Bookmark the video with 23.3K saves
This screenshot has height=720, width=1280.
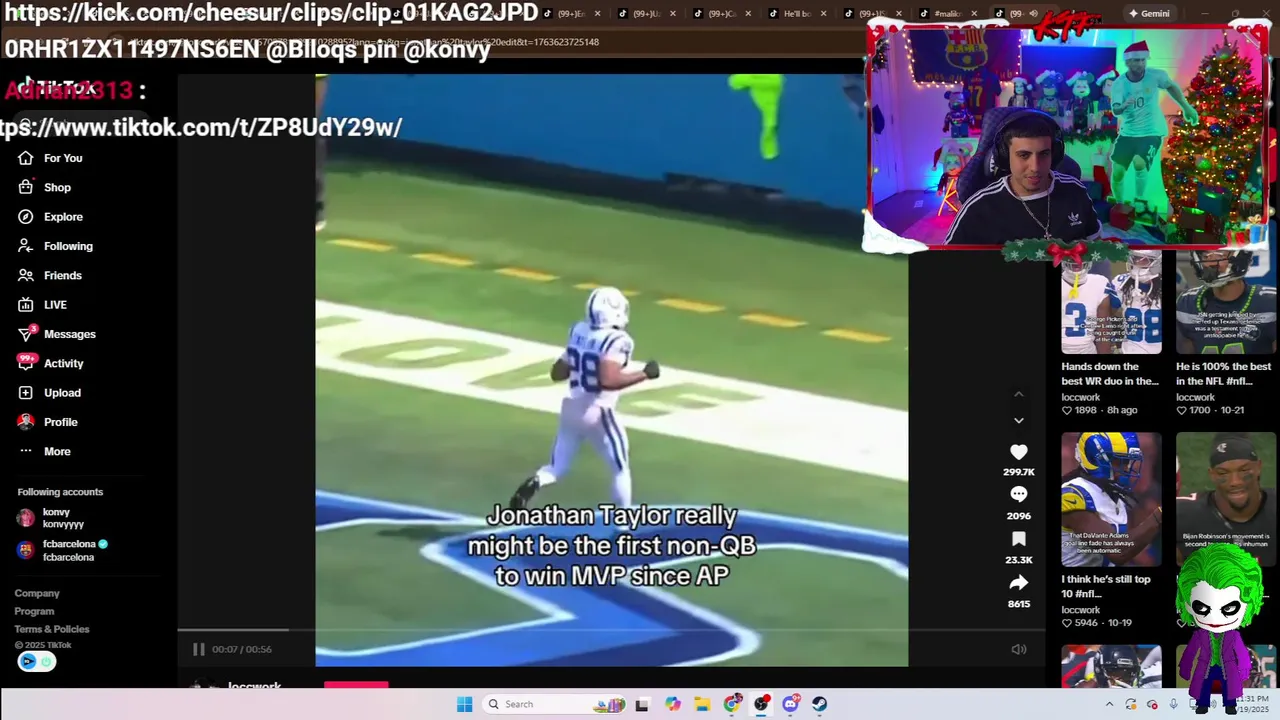pos(1018,539)
